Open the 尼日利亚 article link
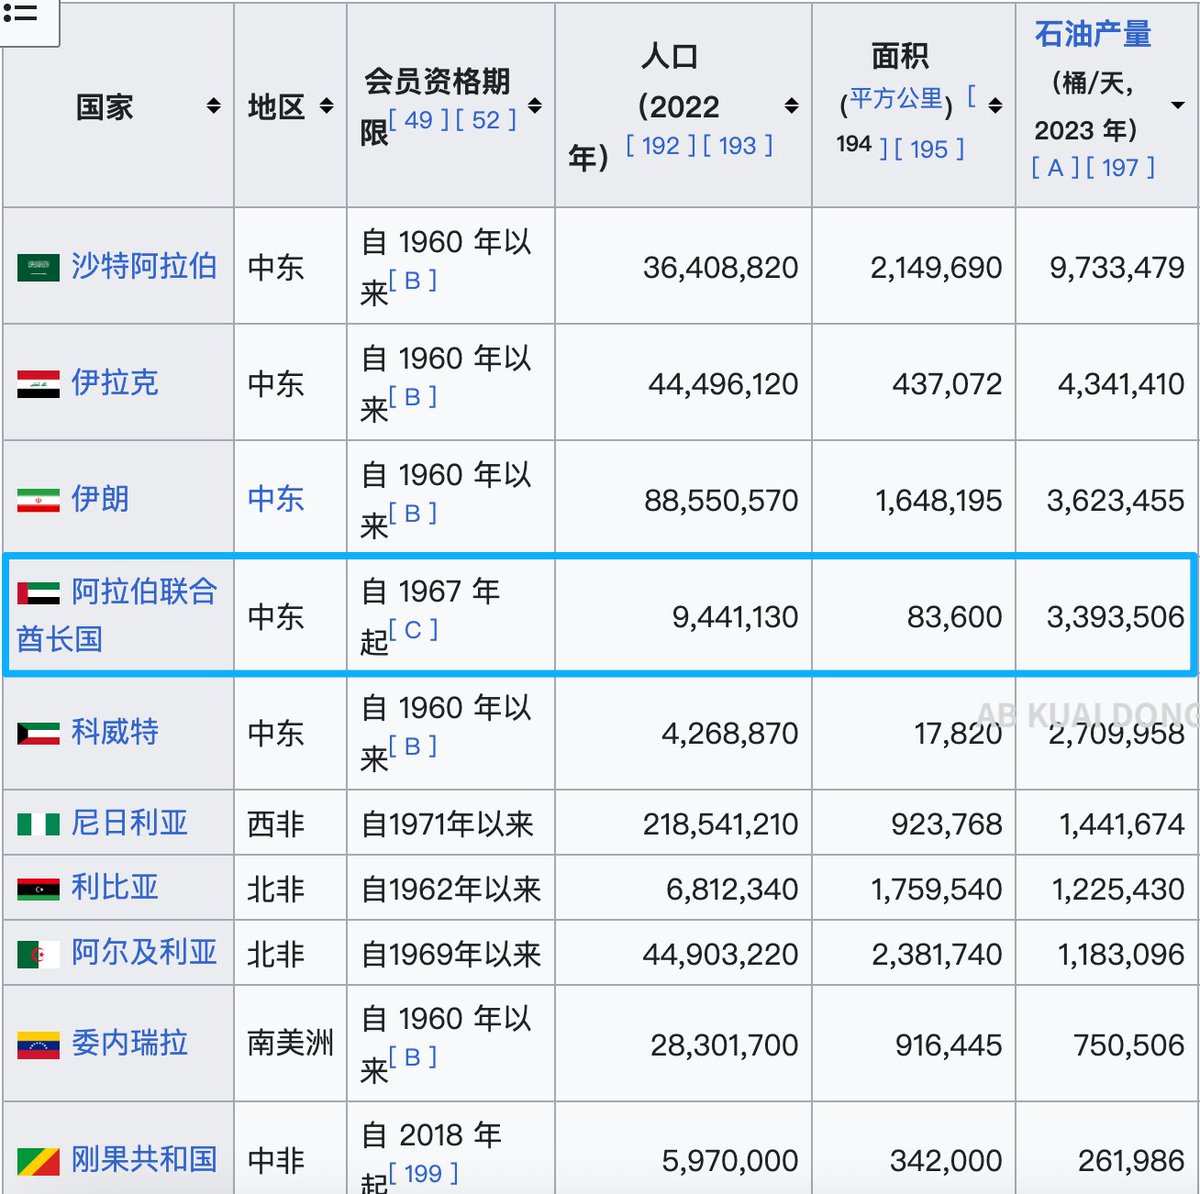 [130, 823]
